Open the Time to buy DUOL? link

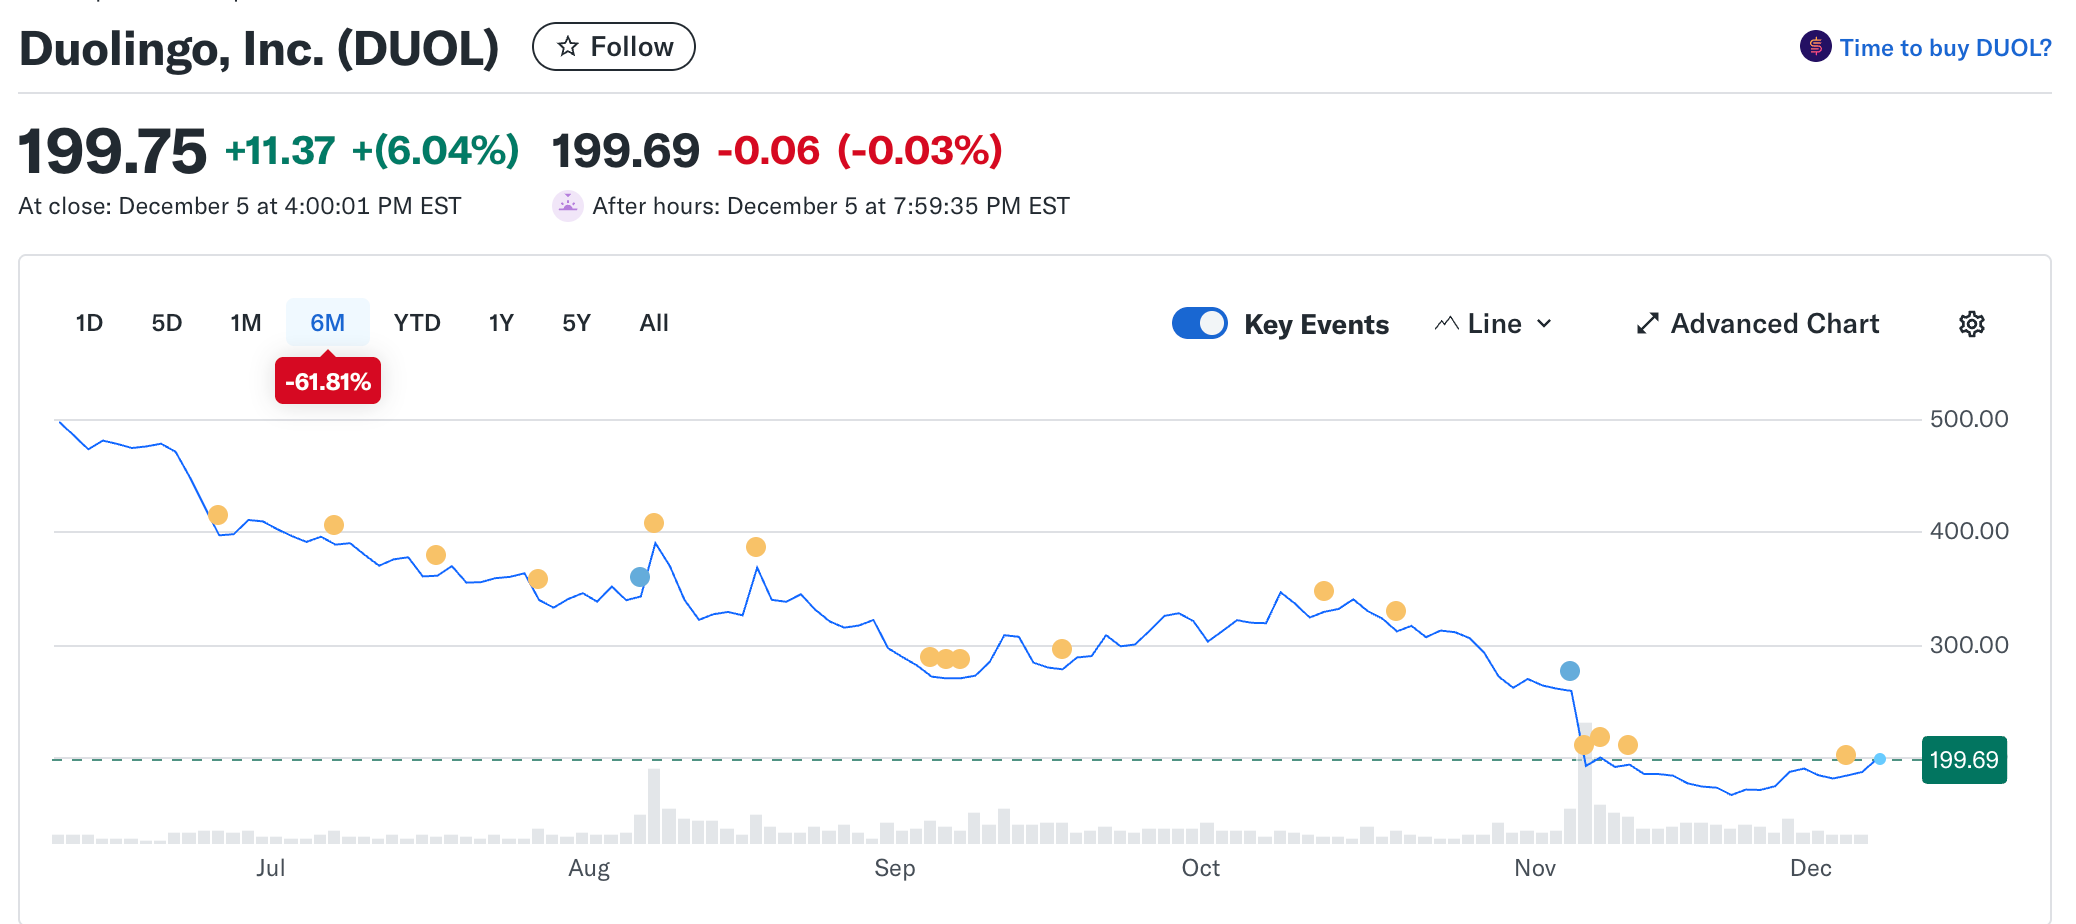(1945, 48)
